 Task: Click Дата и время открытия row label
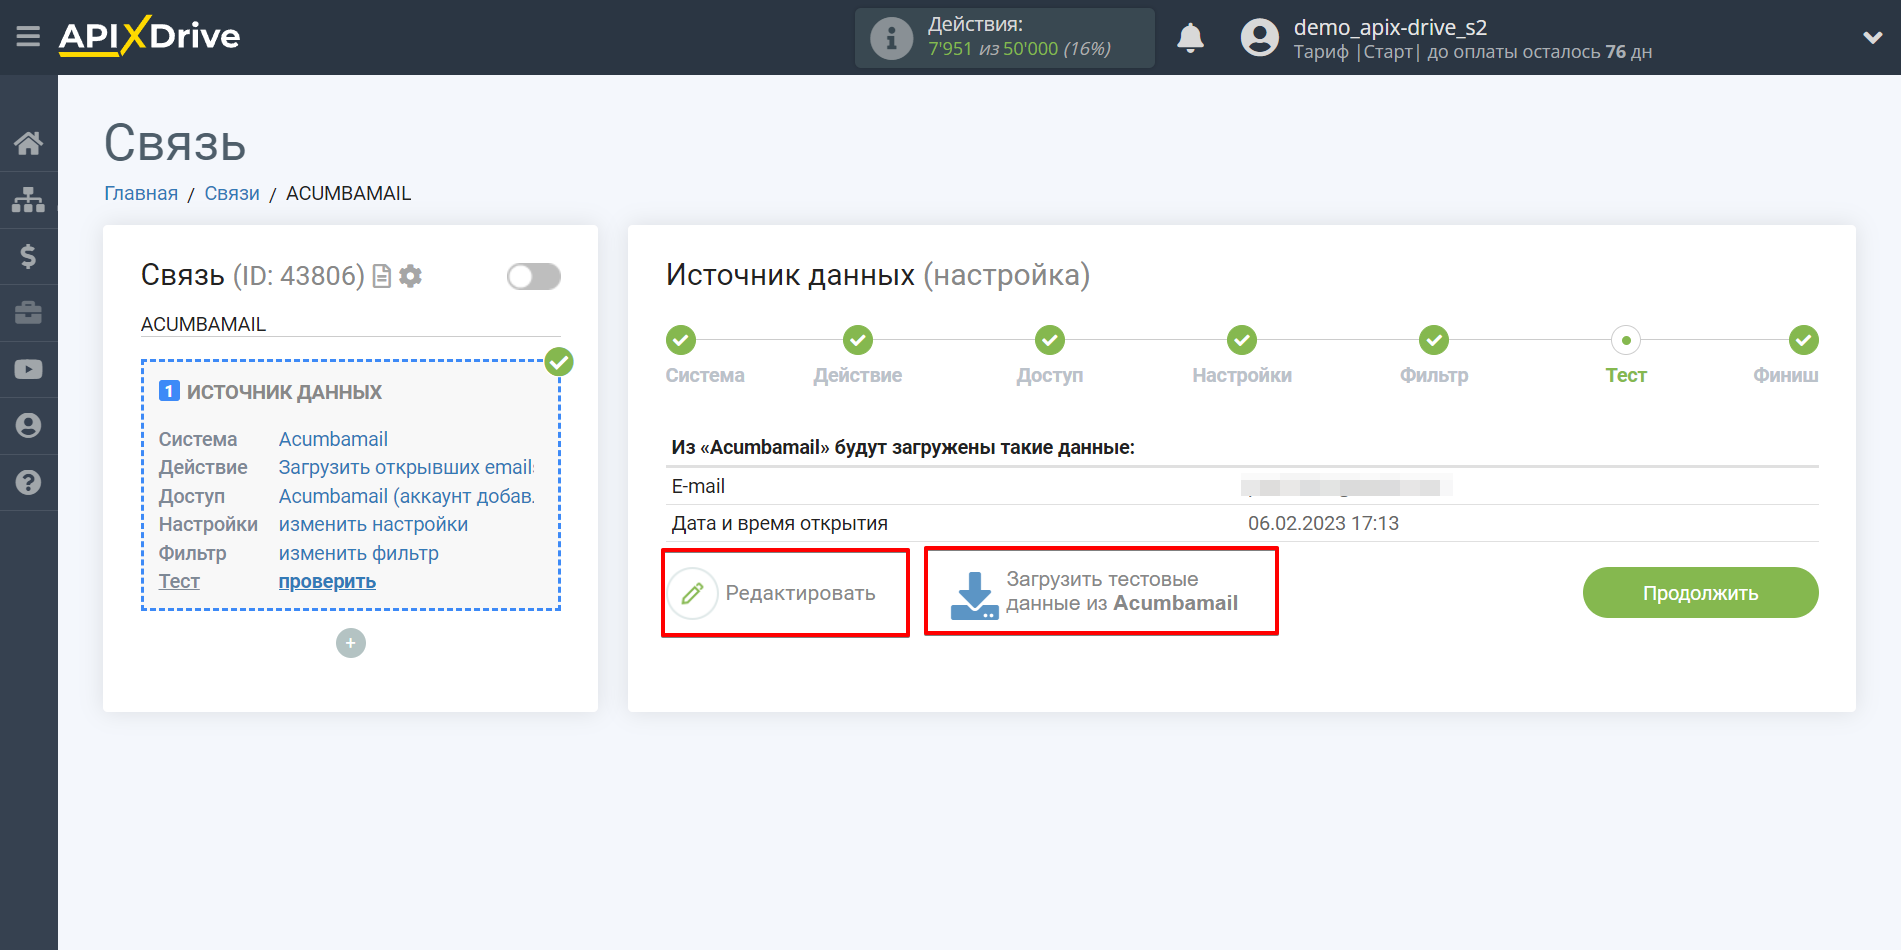point(779,523)
